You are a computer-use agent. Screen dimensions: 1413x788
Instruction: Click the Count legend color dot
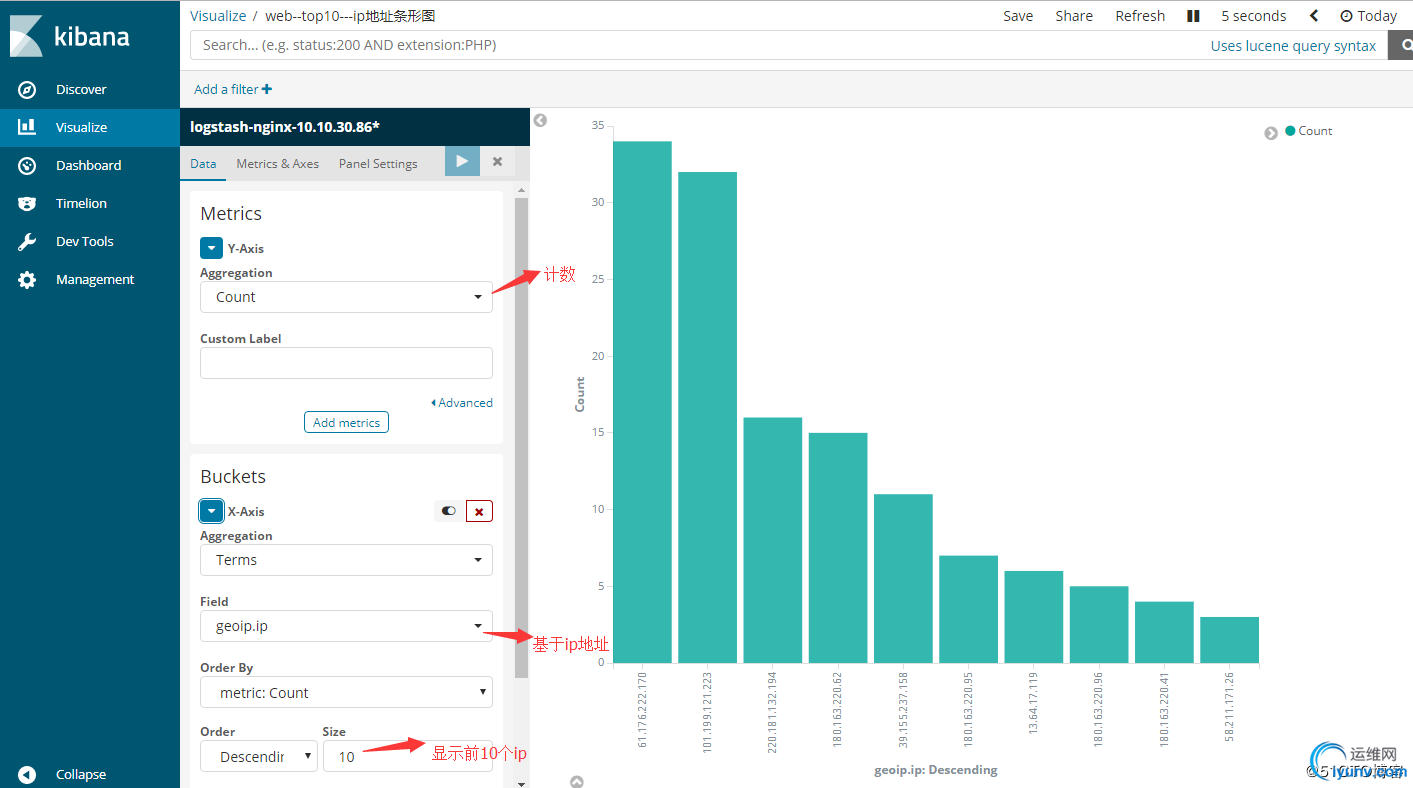coord(1290,131)
